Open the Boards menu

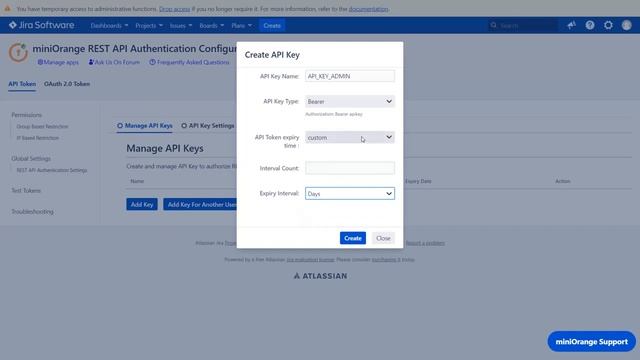point(211,26)
